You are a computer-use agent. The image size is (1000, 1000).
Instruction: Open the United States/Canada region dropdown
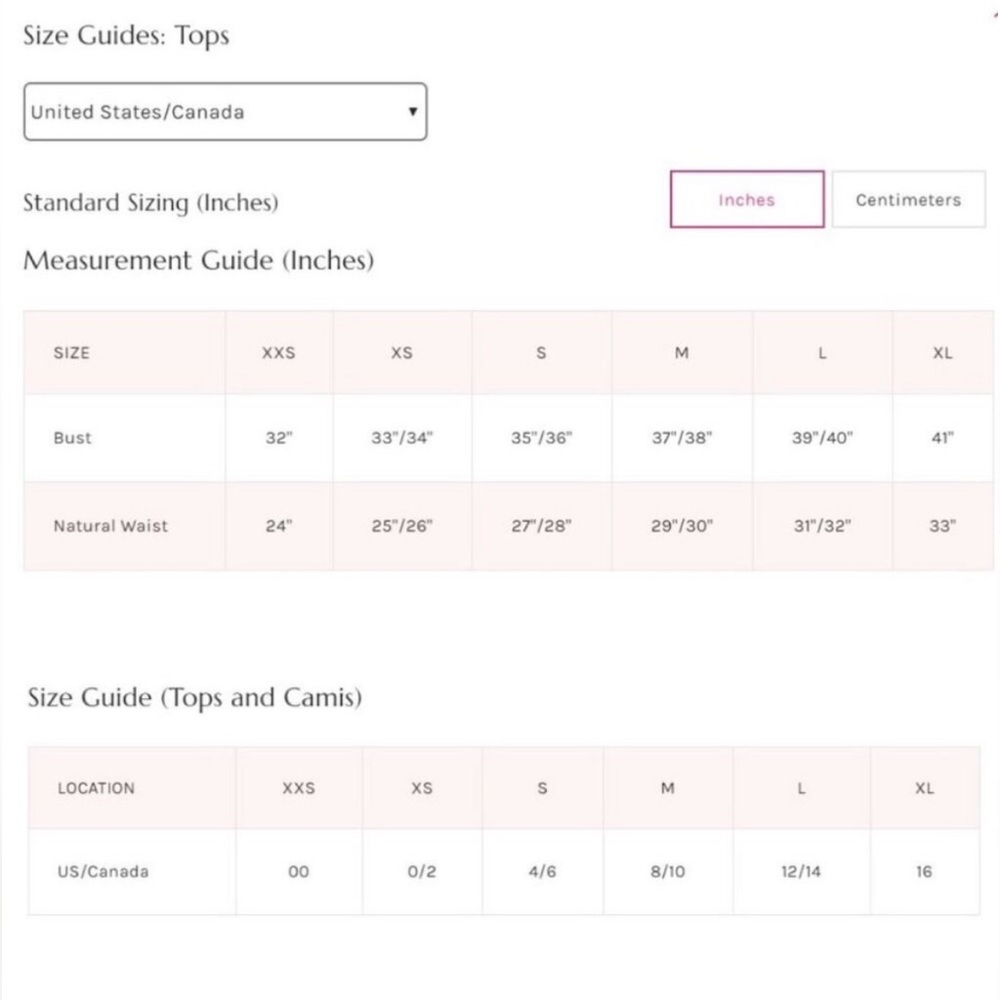pyautogui.click(x=224, y=112)
